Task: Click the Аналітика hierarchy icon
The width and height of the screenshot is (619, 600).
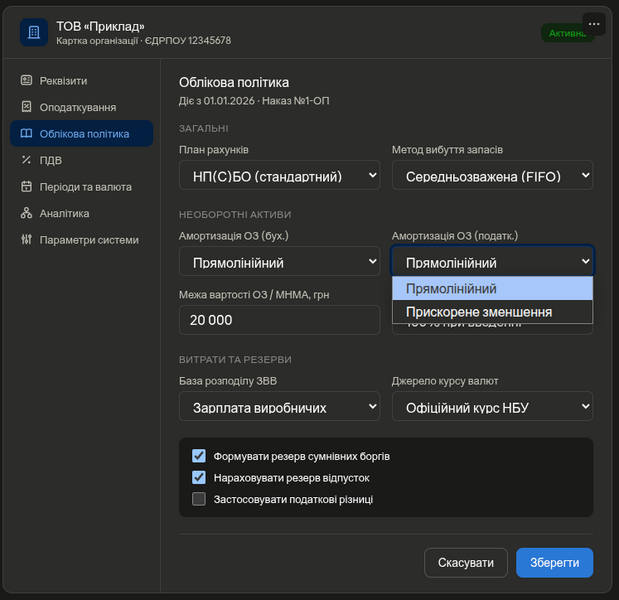Action: coord(26,213)
